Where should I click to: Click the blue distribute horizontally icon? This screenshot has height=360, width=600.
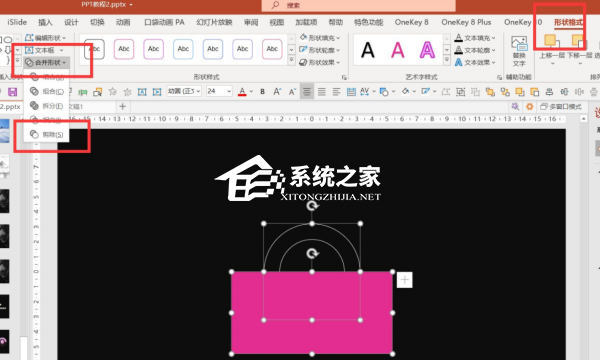pyautogui.click(x=564, y=92)
